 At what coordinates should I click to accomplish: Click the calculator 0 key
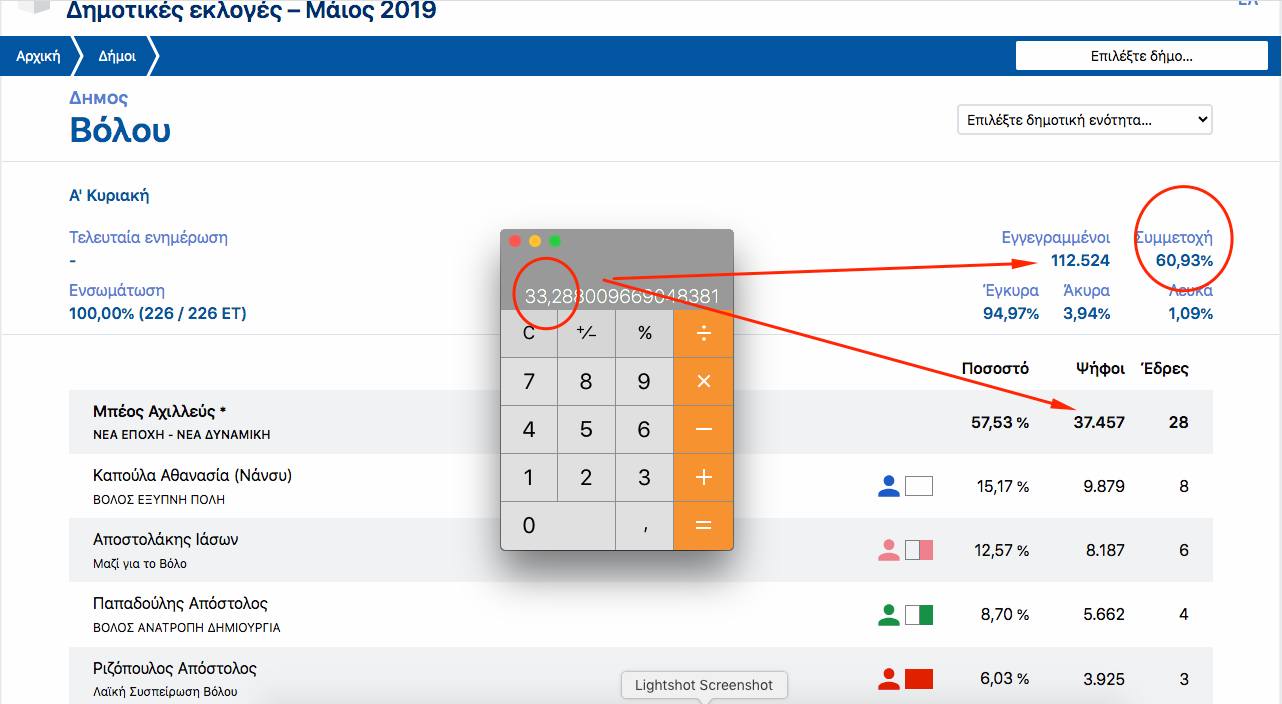pos(558,525)
